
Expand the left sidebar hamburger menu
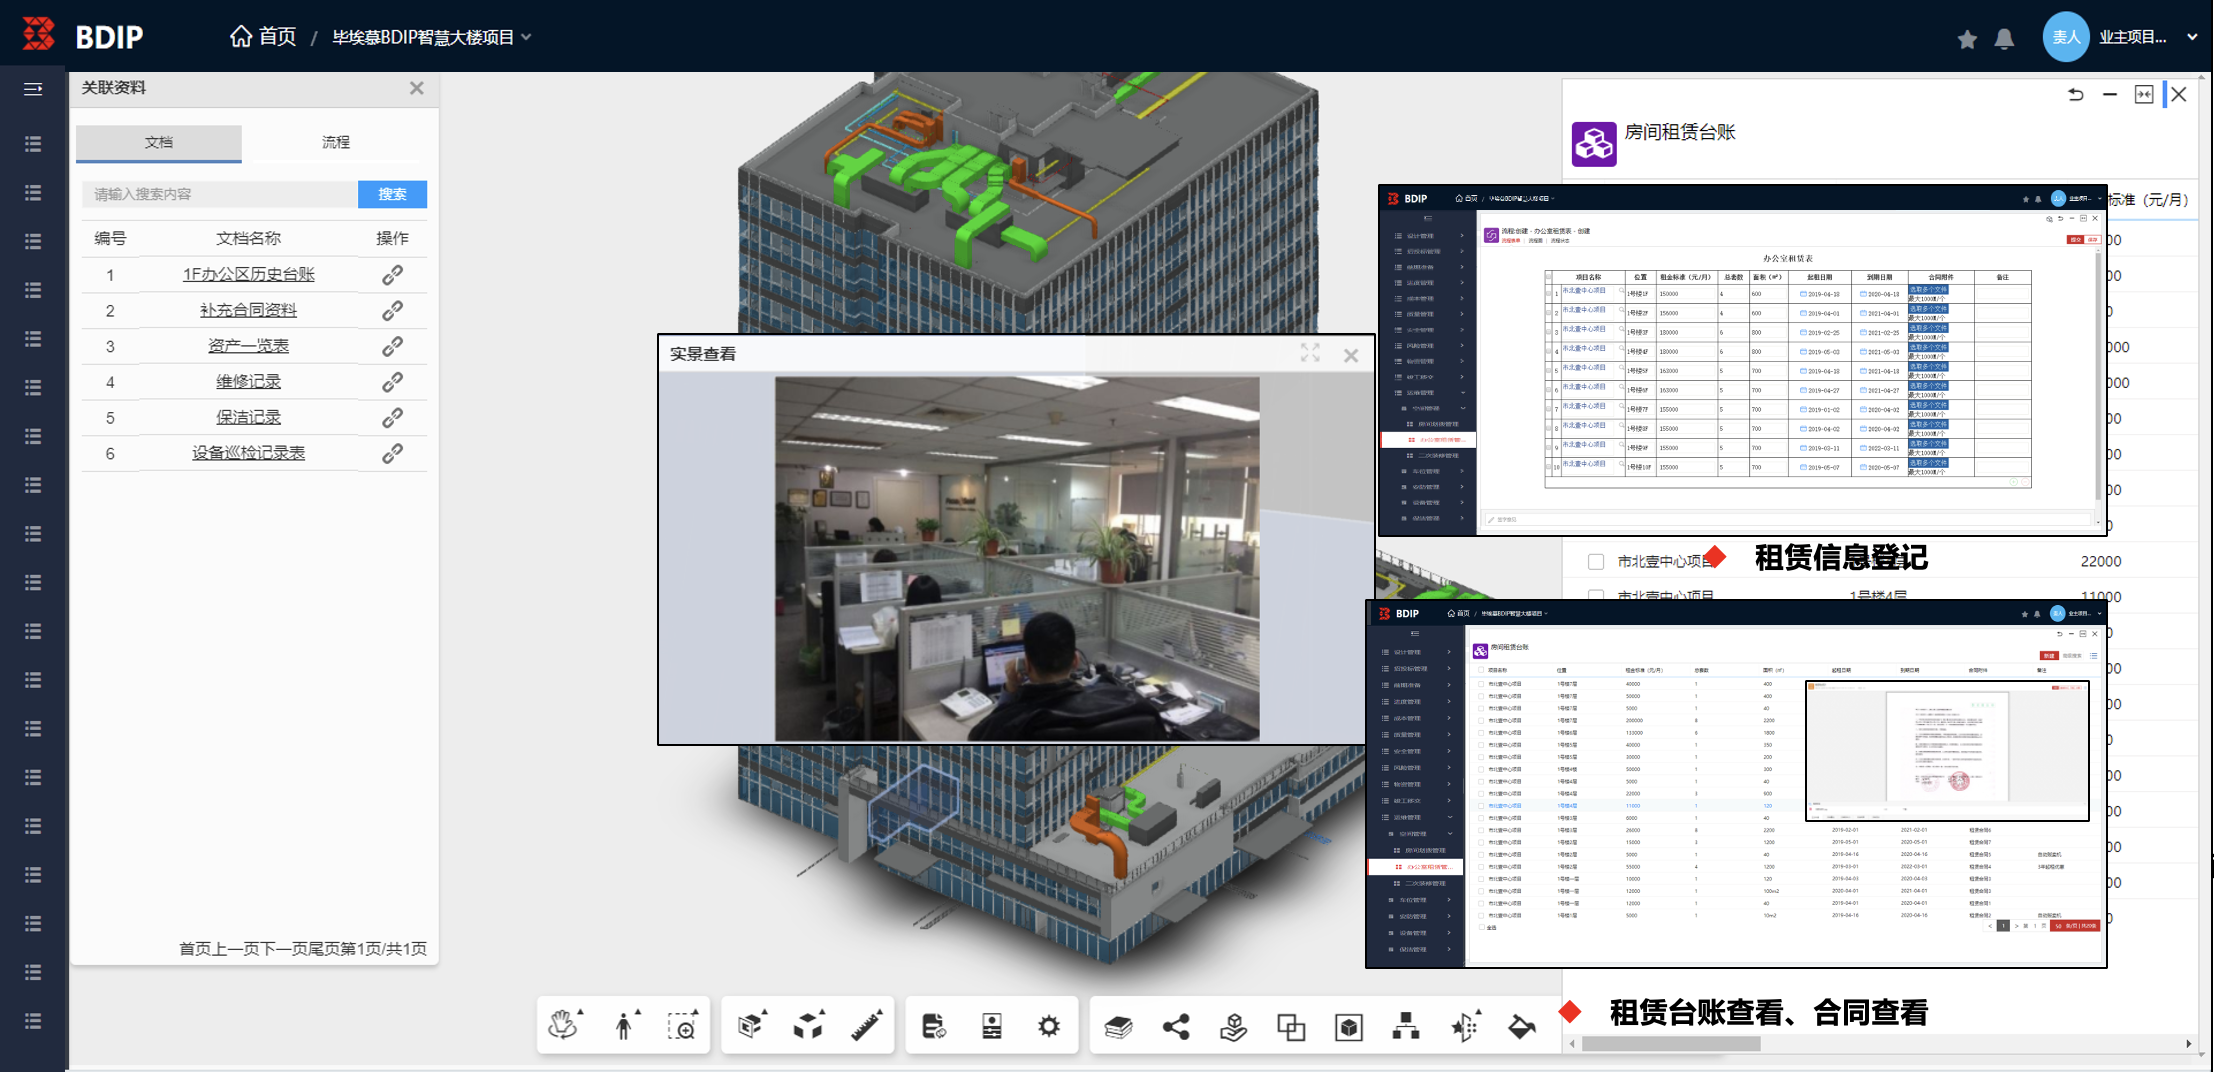pyautogui.click(x=33, y=89)
